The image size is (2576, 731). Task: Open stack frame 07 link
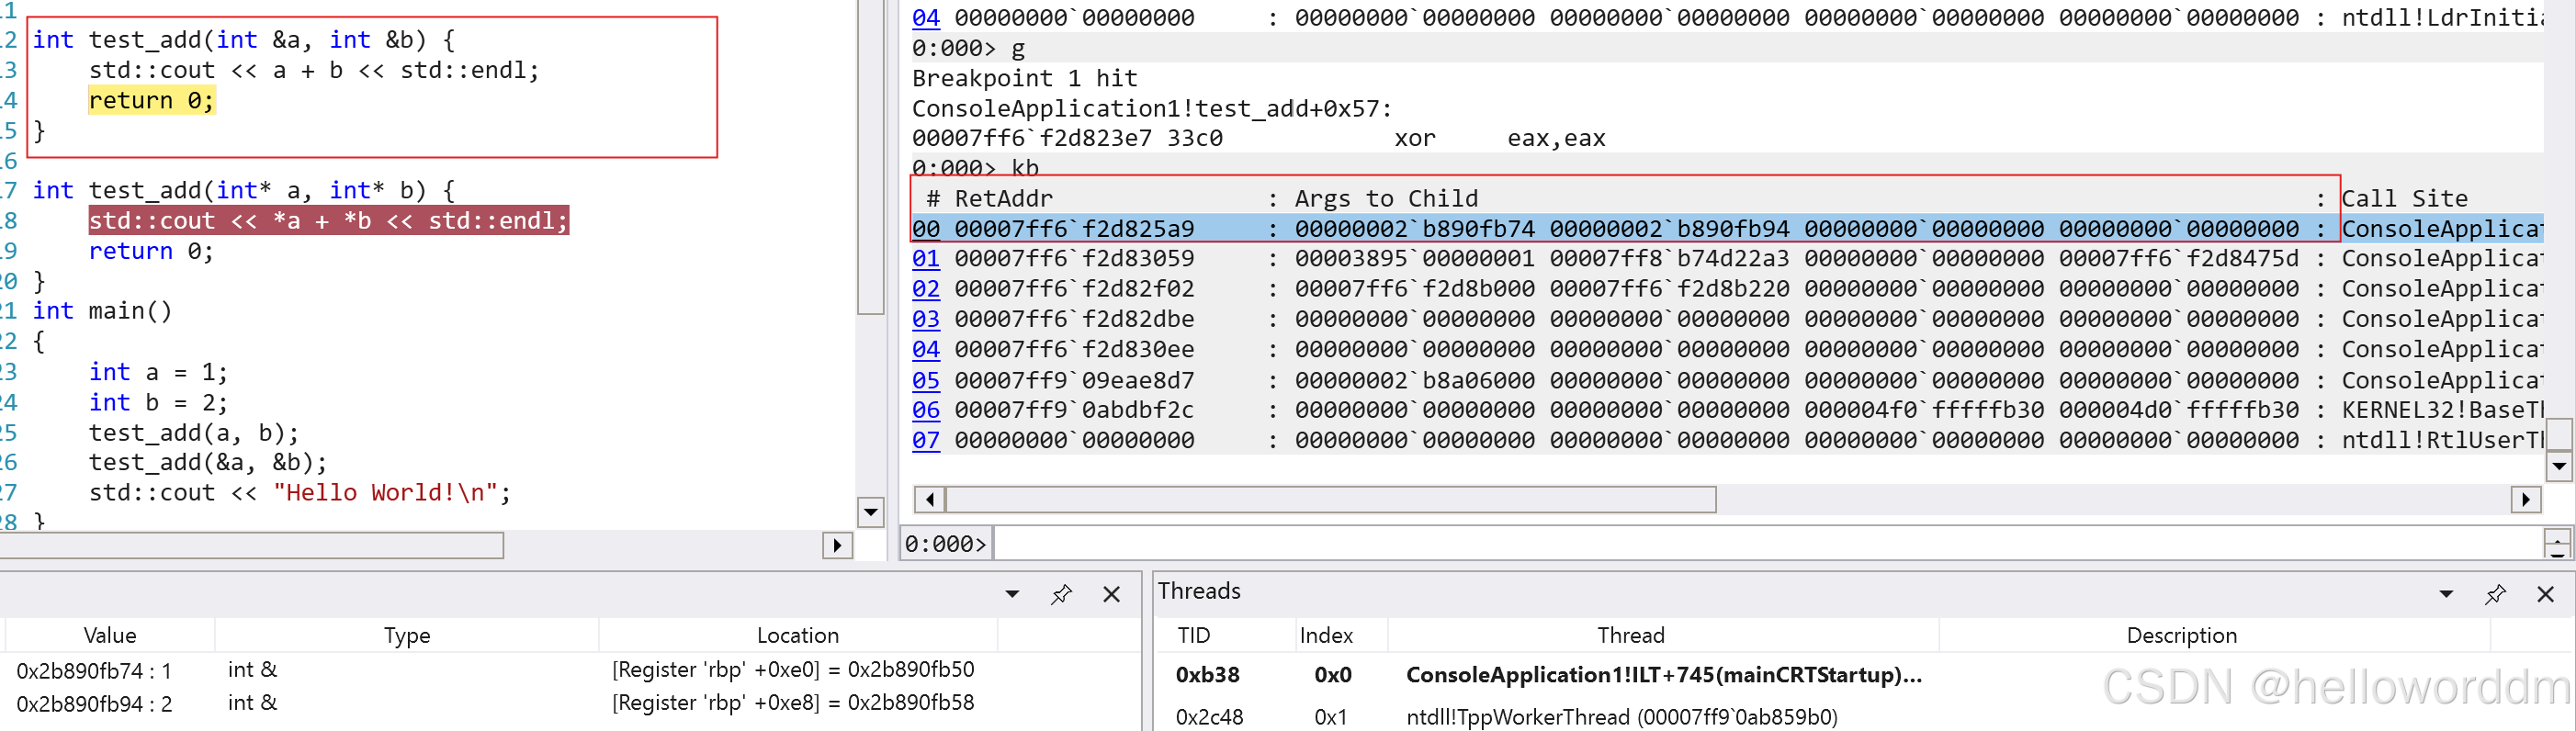click(925, 440)
